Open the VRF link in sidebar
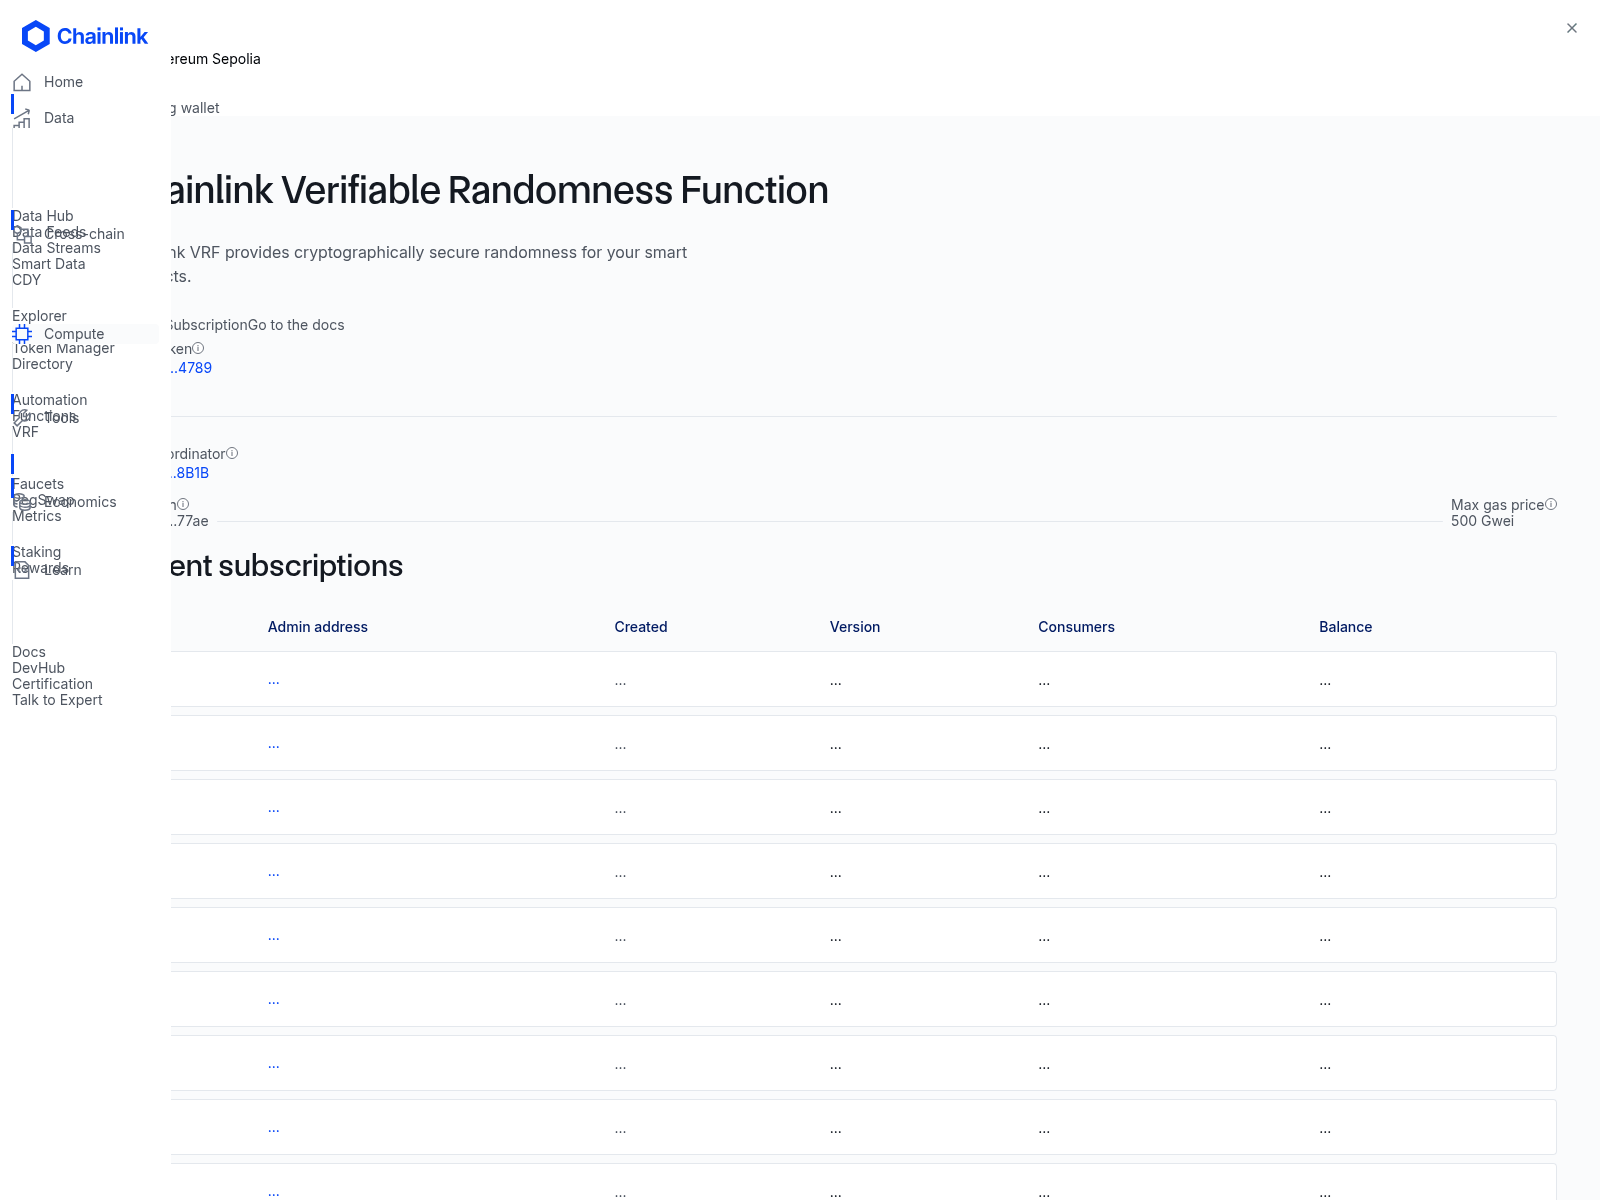This screenshot has height=1200, width=1600. tap(25, 432)
